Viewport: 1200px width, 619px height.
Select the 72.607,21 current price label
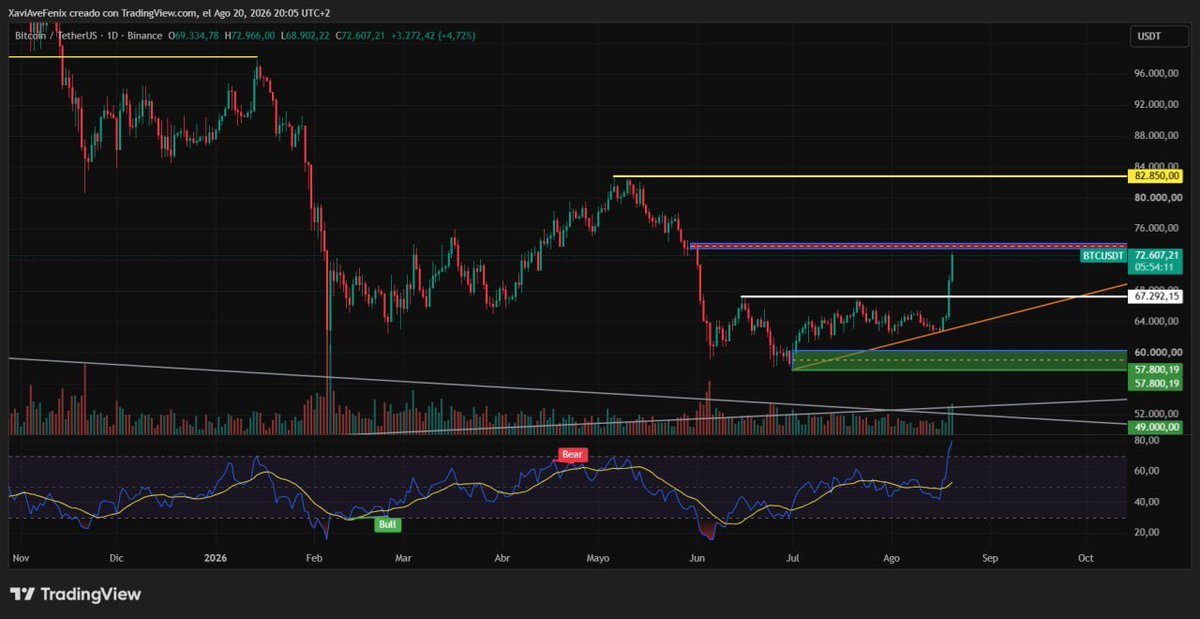(x=1155, y=256)
